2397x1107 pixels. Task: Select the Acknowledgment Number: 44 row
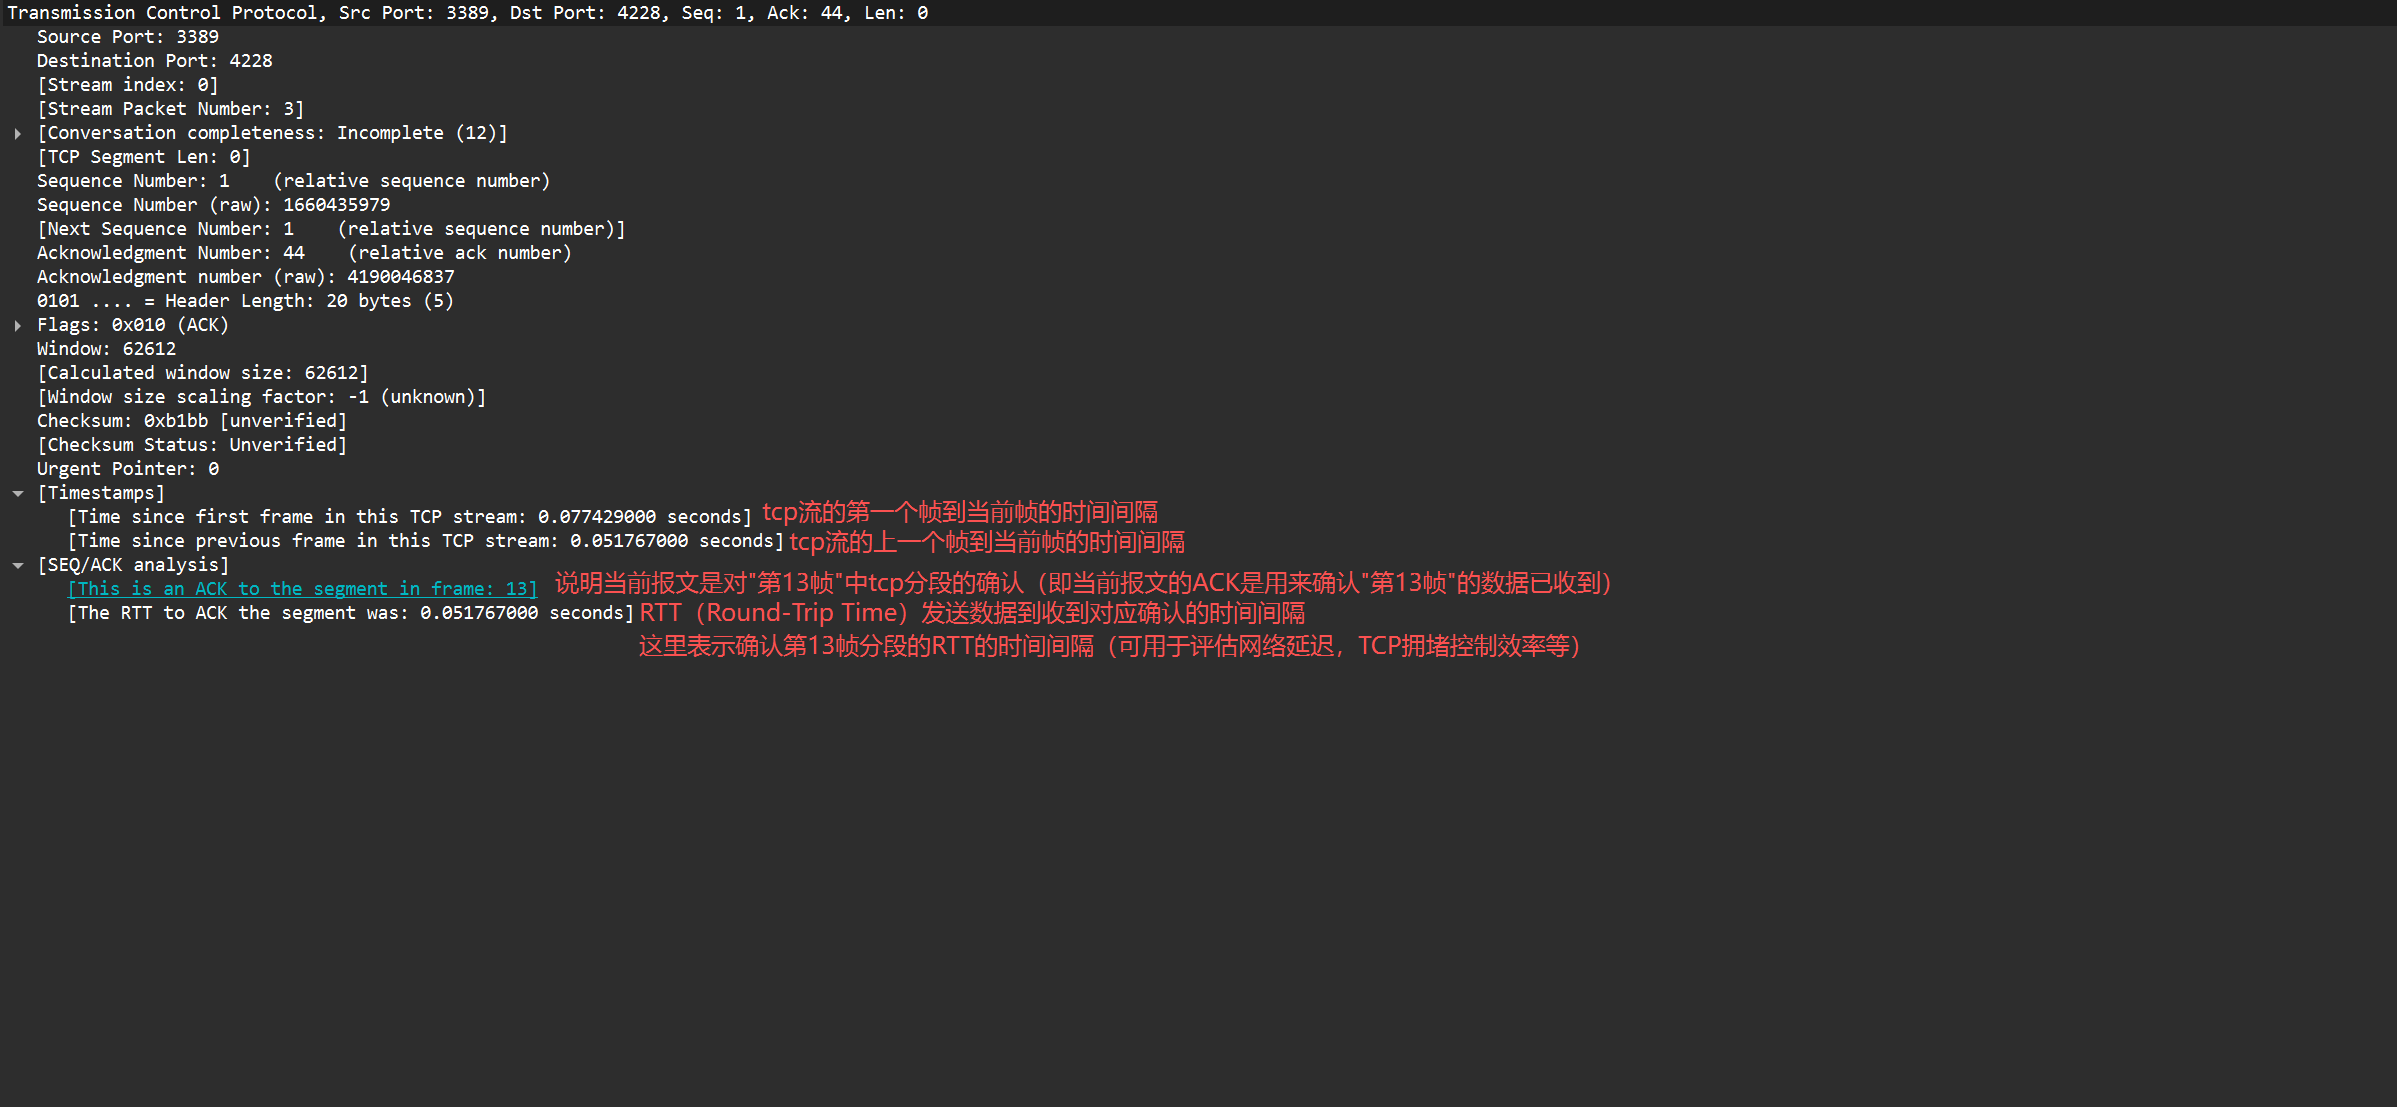coord(304,253)
